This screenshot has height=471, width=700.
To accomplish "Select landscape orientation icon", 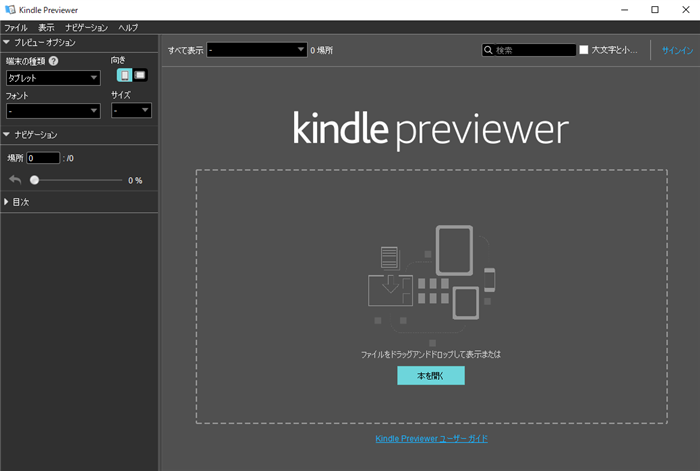I will [140, 75].
